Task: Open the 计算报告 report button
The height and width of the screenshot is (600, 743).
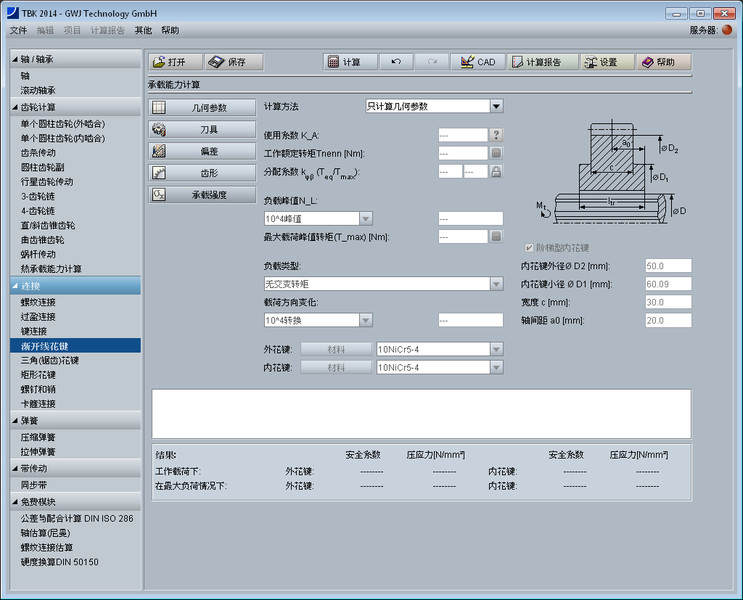Action: [x=541, y=62]
